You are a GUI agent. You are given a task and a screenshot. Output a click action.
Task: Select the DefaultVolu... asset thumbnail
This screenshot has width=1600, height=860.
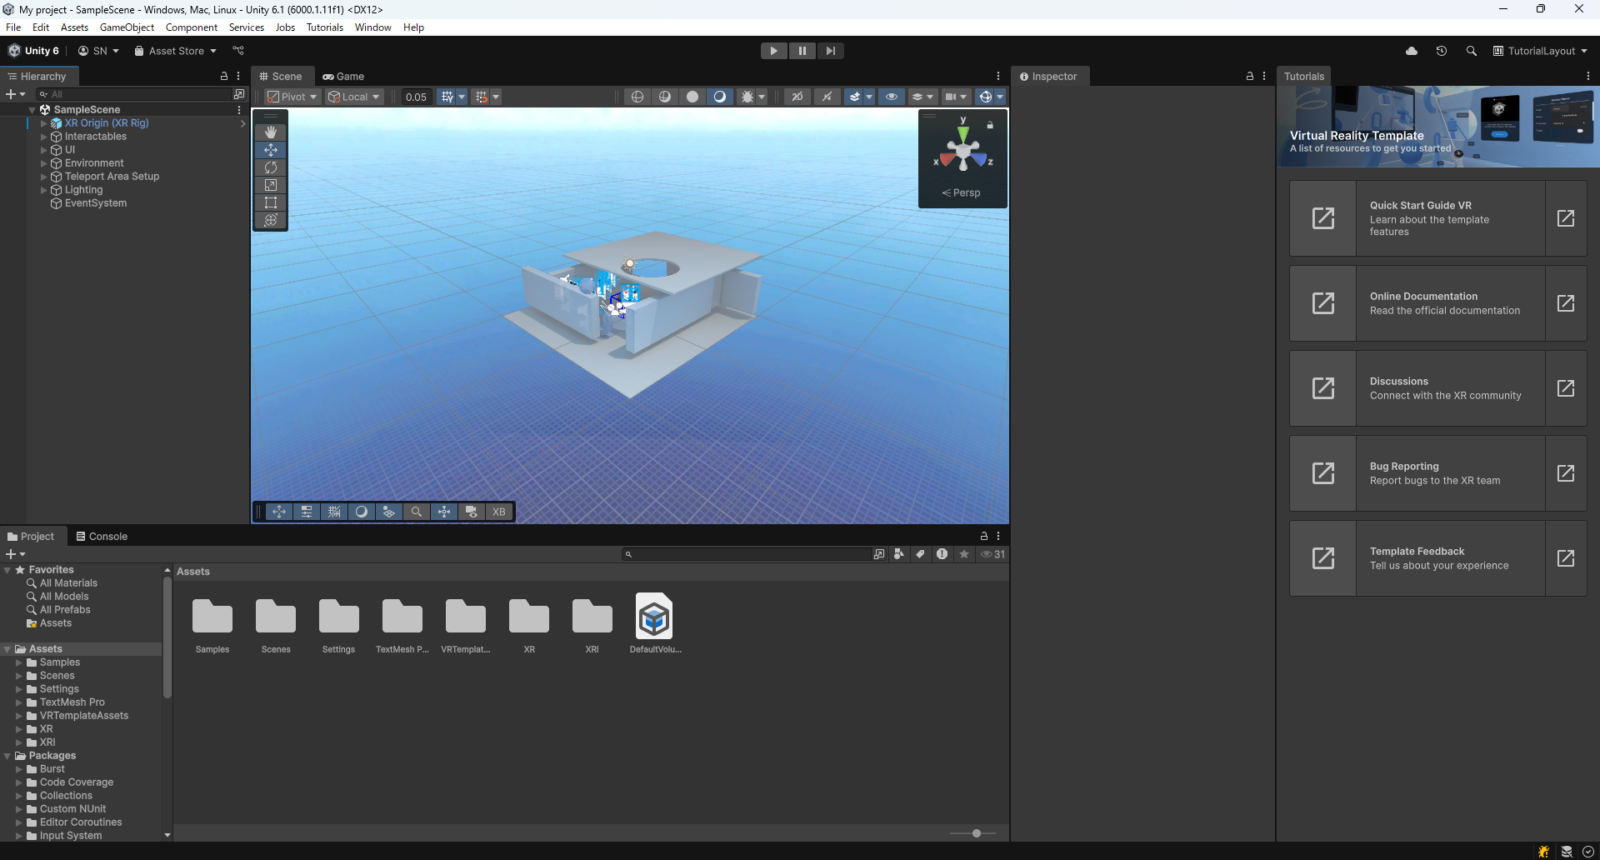[x=654, y=625]
